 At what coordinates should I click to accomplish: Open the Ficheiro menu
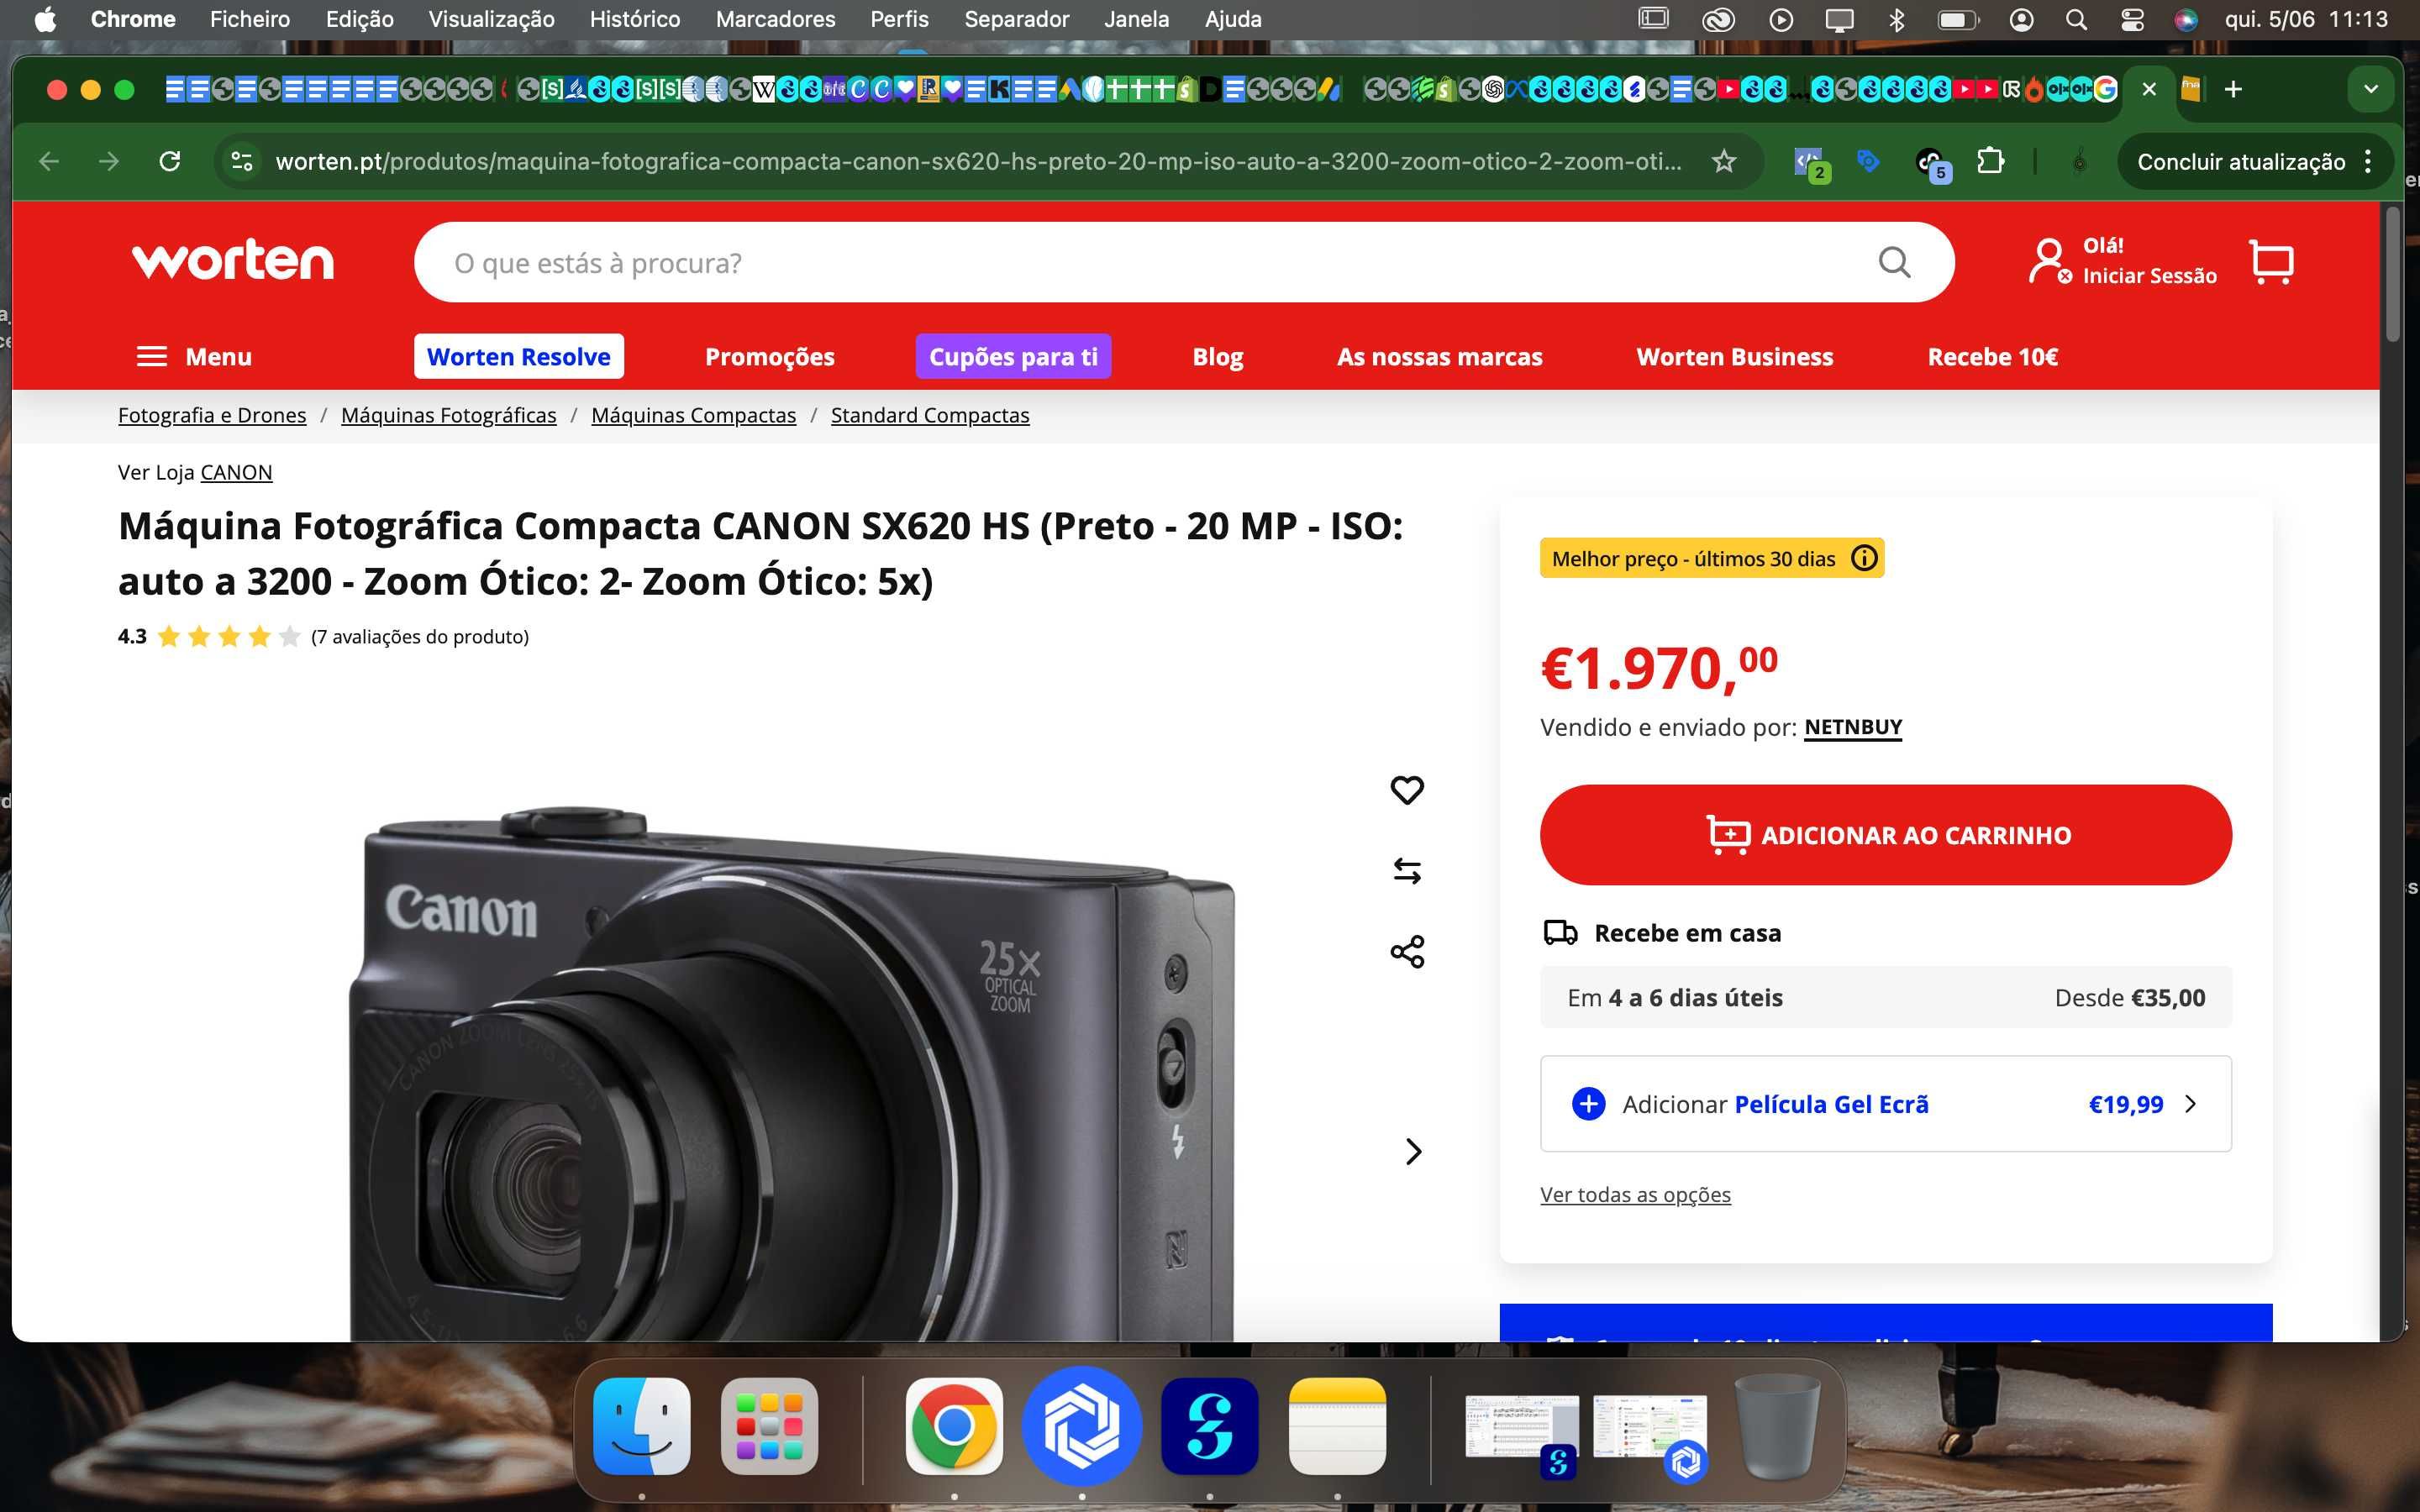[x=250, y=19]
